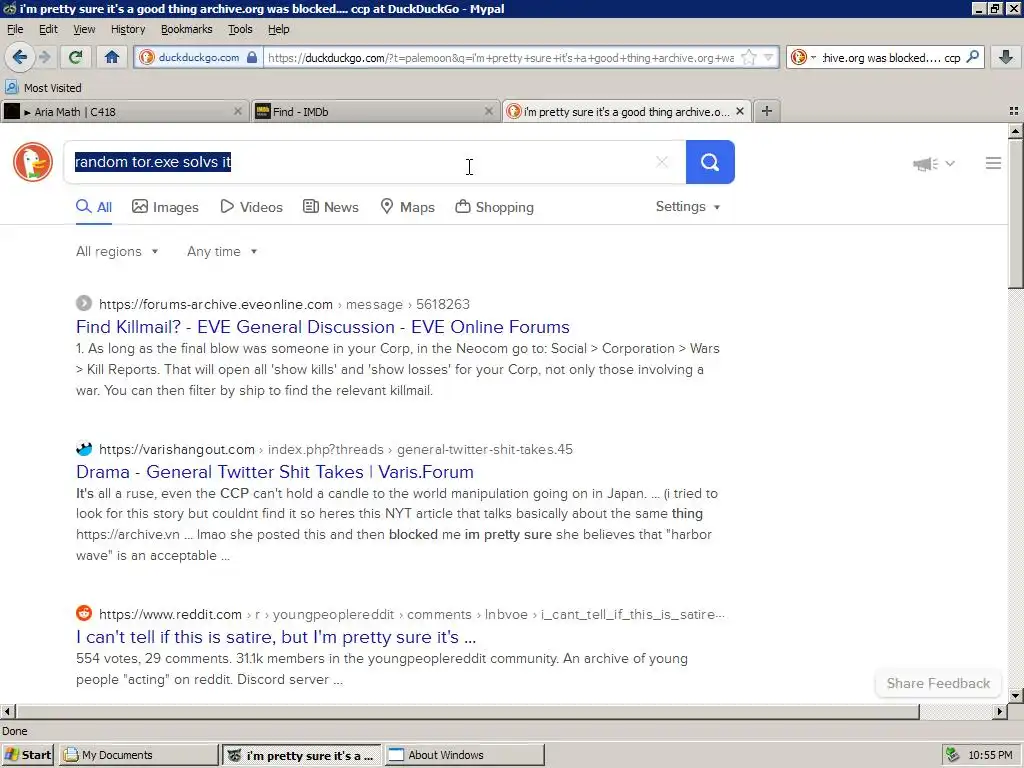Click the DuckDuckGo duck logo
Image resolution: width=1024 pixels, height=768 pixels.
(33, 162)
